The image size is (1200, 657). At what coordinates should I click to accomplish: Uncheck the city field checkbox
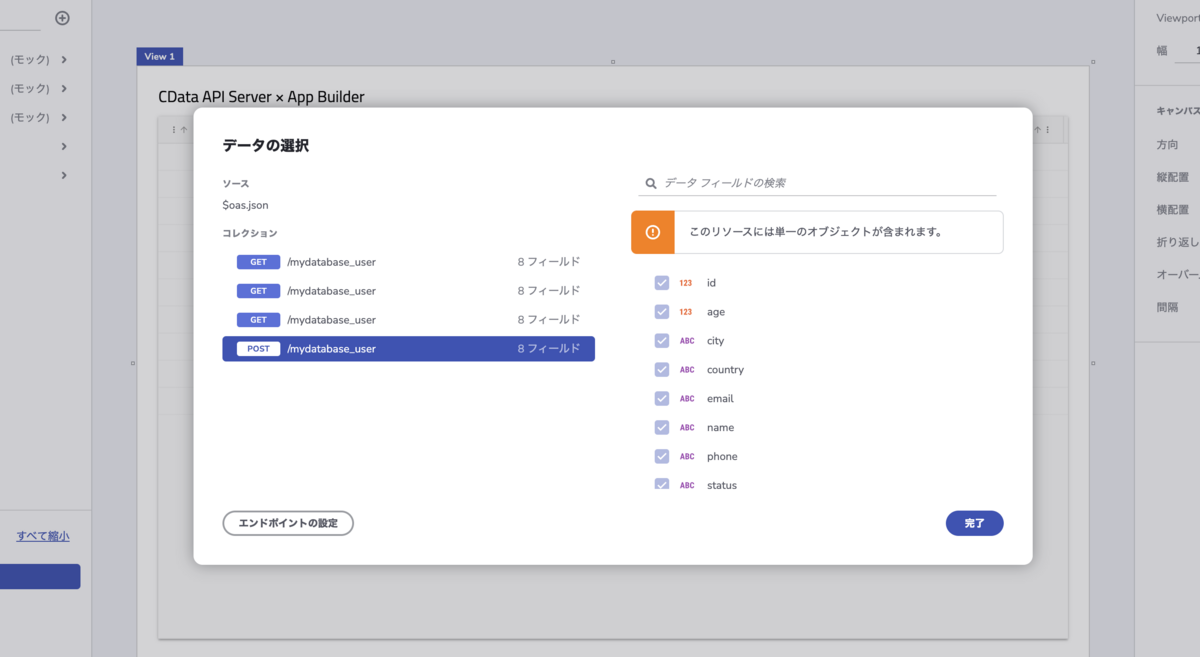[662, 341]
